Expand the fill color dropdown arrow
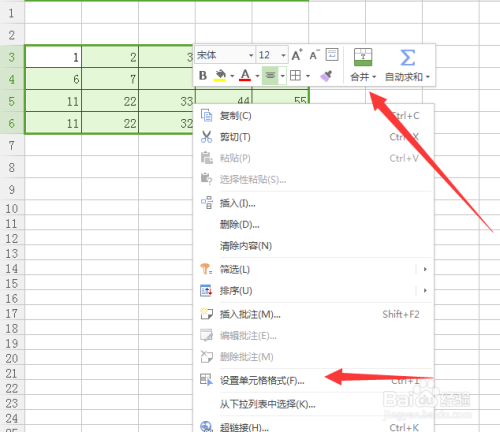Image resolution: width=500 pixels, height=432 pixels. click(232, 76)
